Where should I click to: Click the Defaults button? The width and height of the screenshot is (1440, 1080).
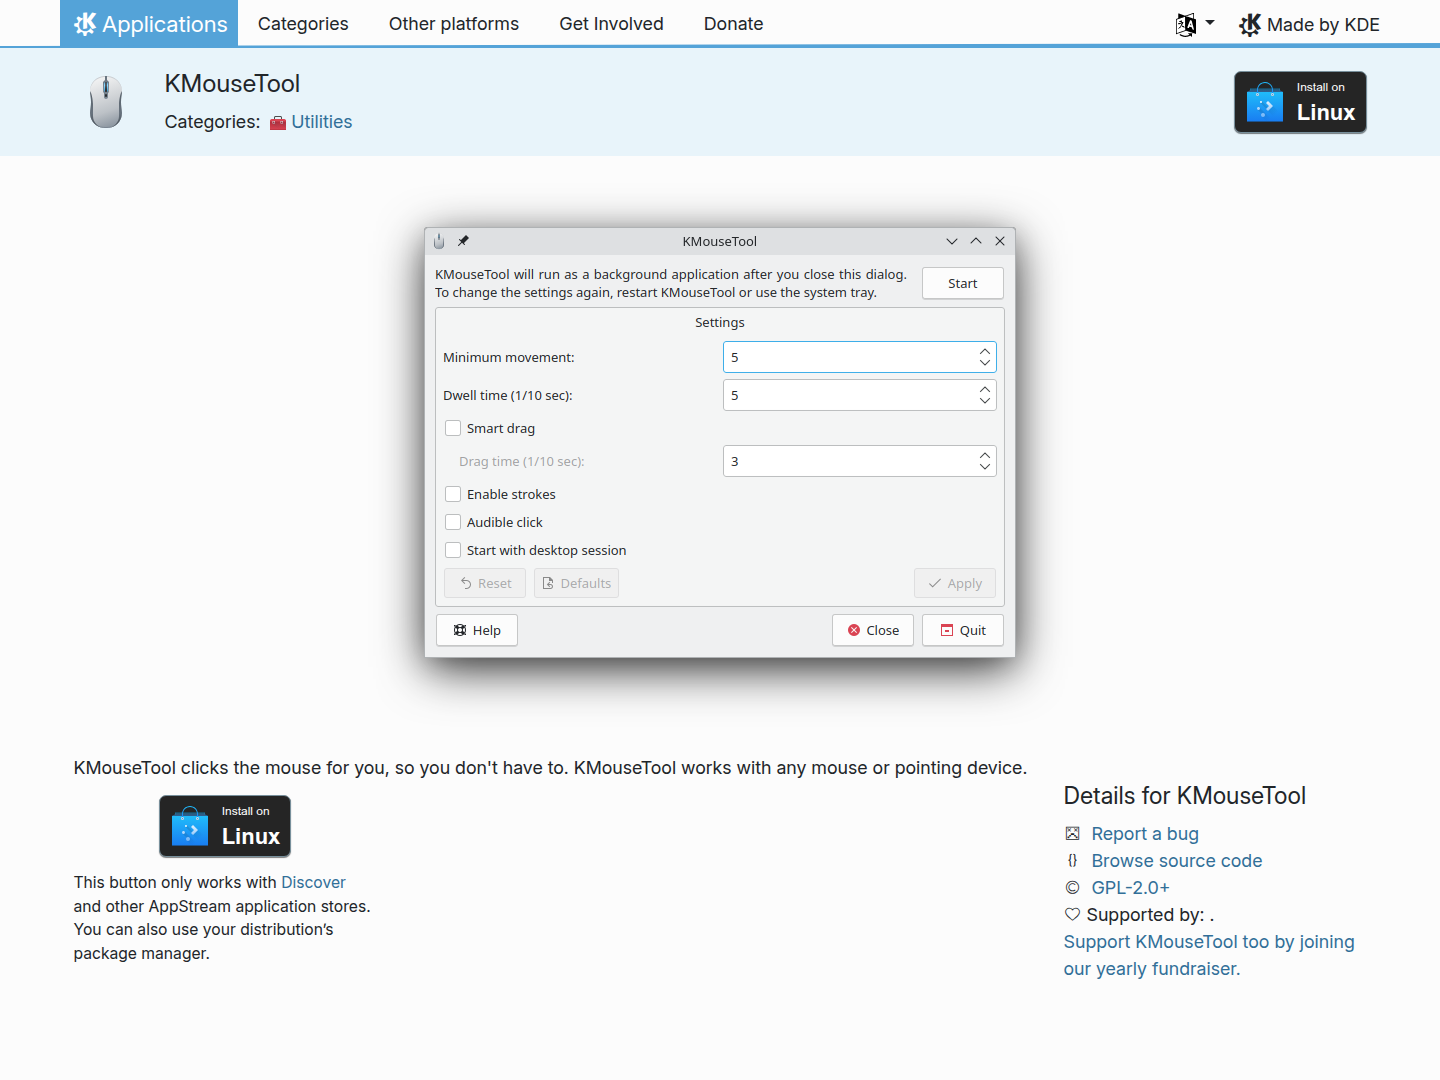(x=576, y=583)
